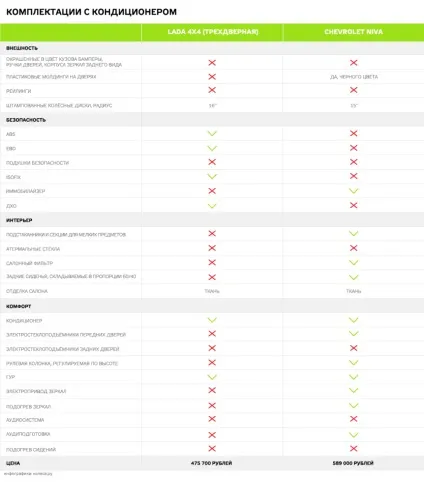Click the Подогрев сидений cross under LADA
424x483 pixels.
(212, 449)
